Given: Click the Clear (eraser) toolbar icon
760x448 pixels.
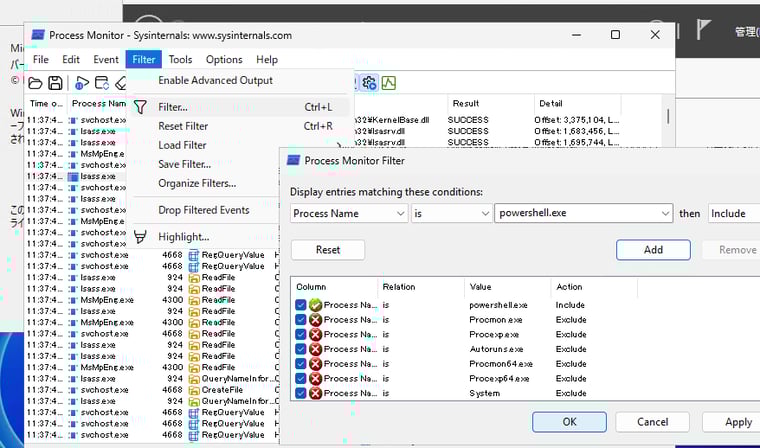Looking at the screenshot, I should (x=121, y=83).
